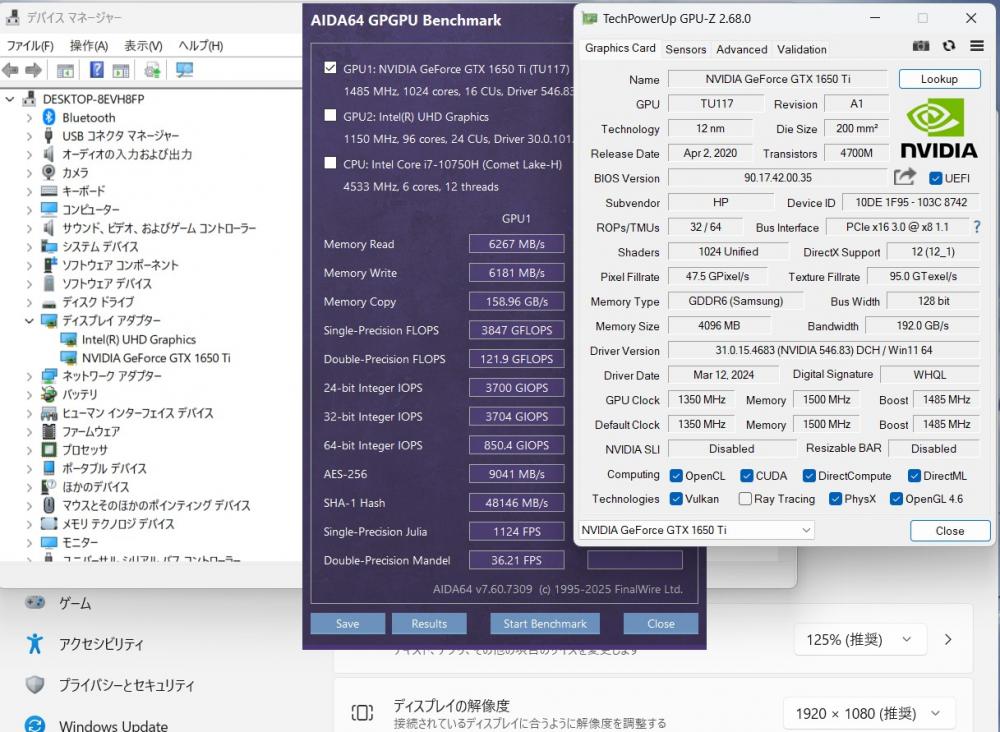Switch to the Validation tab in GPU-Z
Screen dimensions: 1000x732
pyautogui.click(x=802, y=49)
